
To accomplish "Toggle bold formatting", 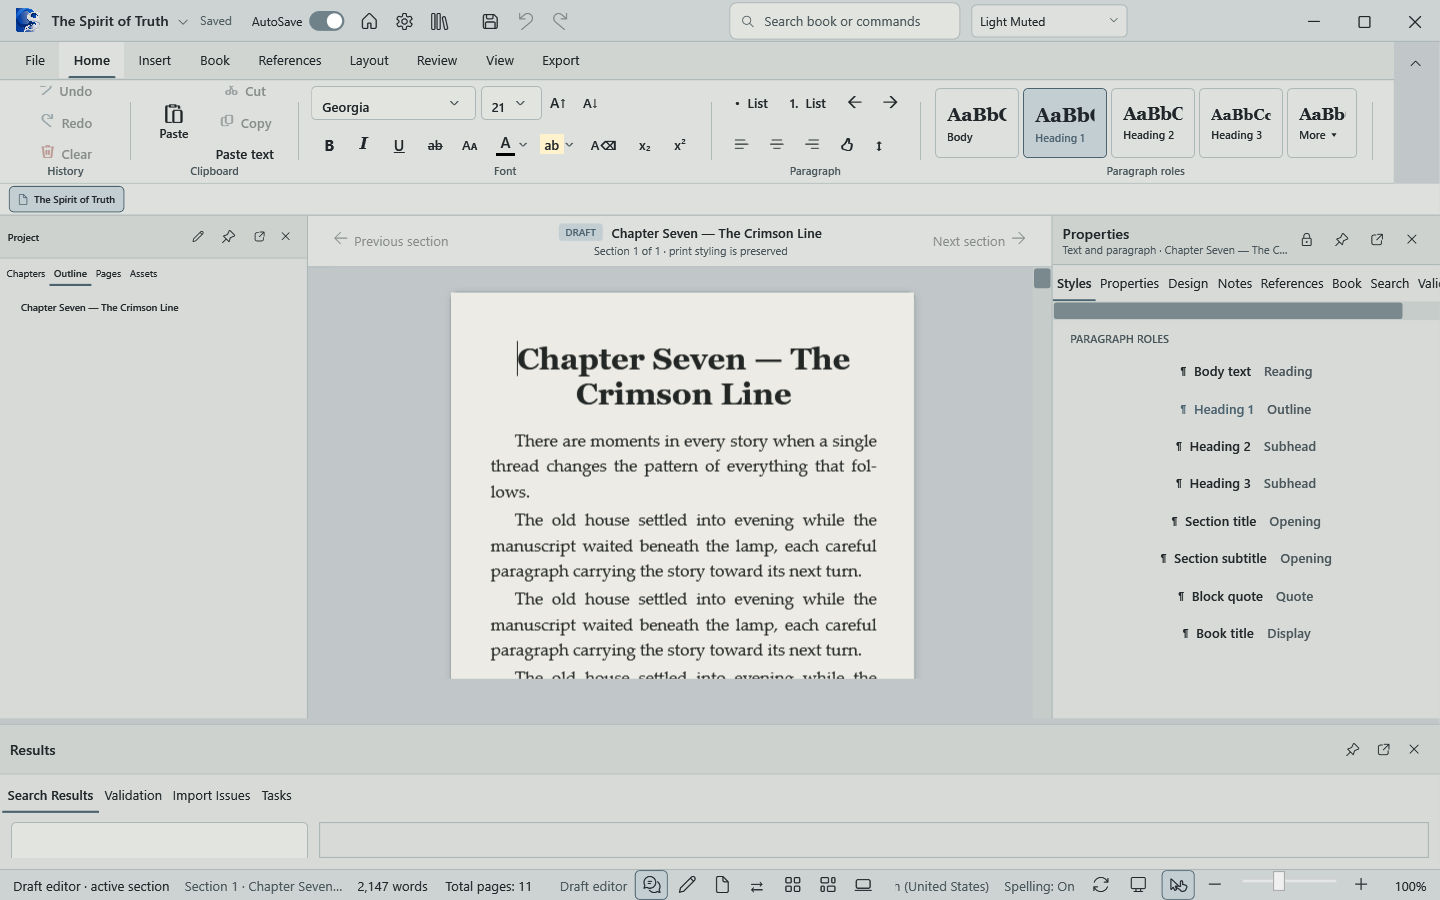I will [x=329, y=145].
